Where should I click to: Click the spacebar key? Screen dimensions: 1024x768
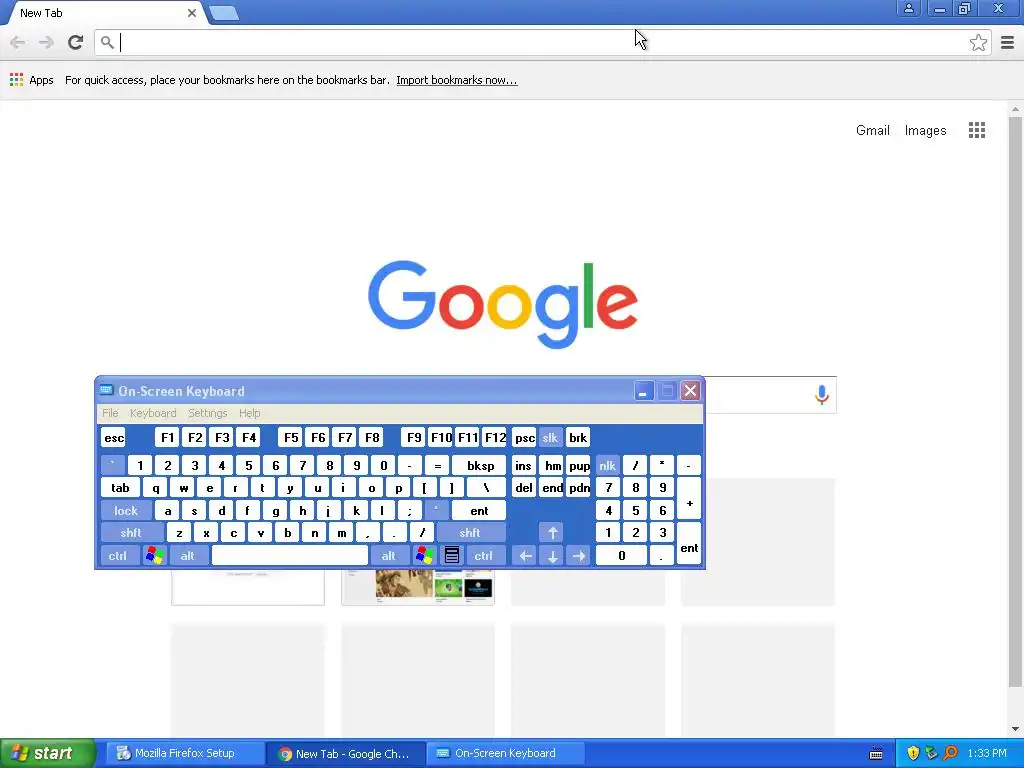290,556
